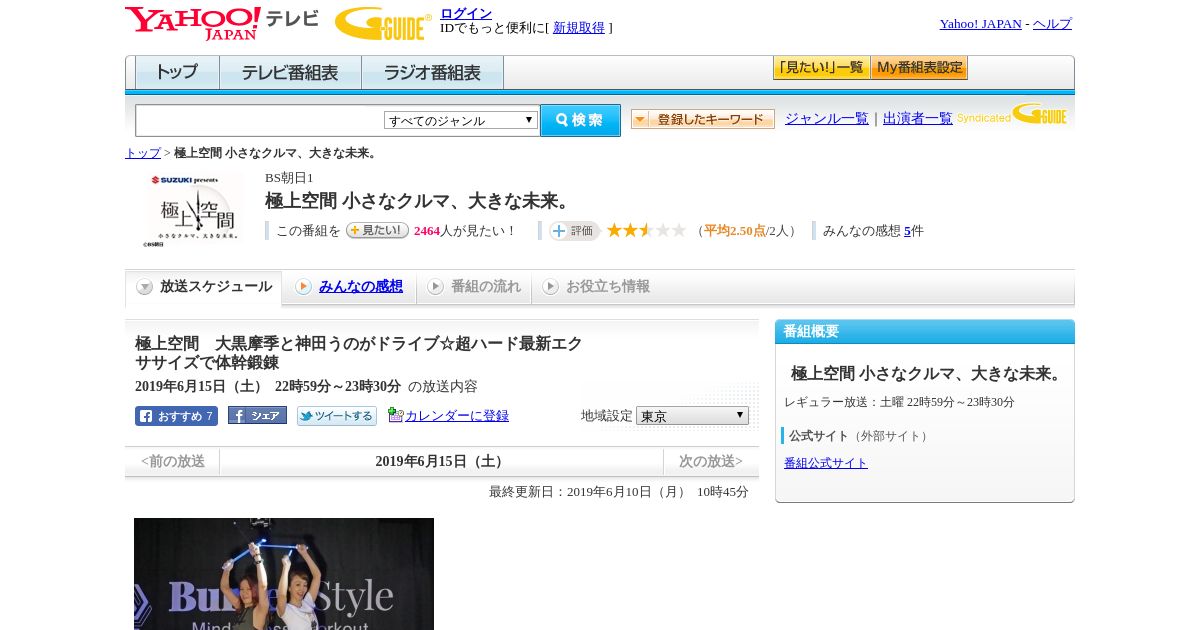Expand the 登録したキーワード dropdown
1200x630 pixels.
pyautogui.click(x=703, y=119)
